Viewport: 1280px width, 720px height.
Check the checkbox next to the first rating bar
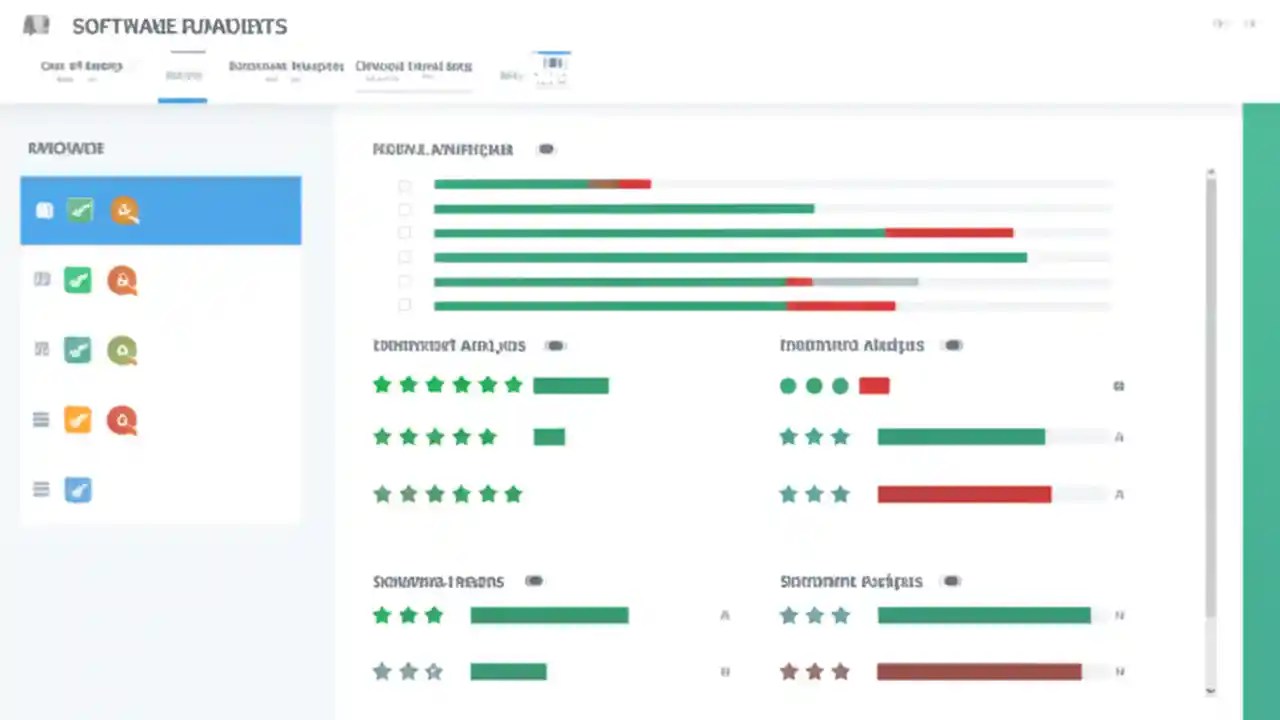(x=404, y=185)
